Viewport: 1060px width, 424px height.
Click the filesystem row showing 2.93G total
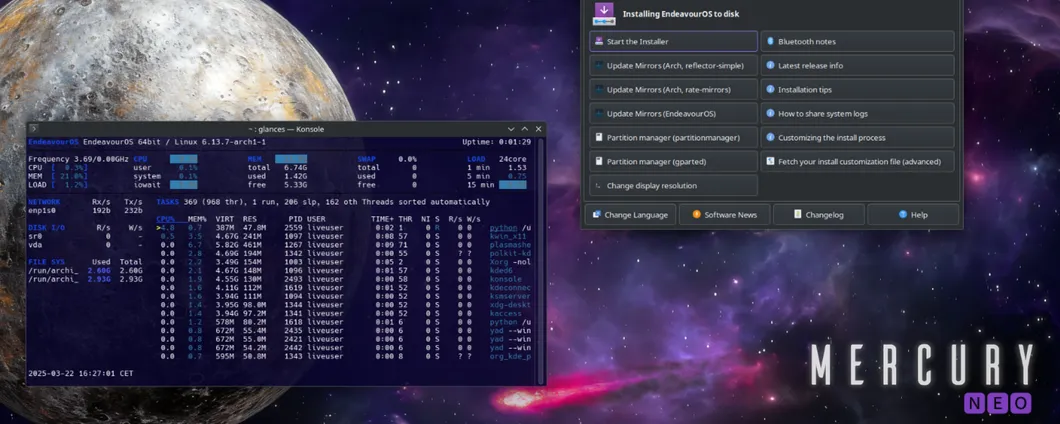coord(85,279)
